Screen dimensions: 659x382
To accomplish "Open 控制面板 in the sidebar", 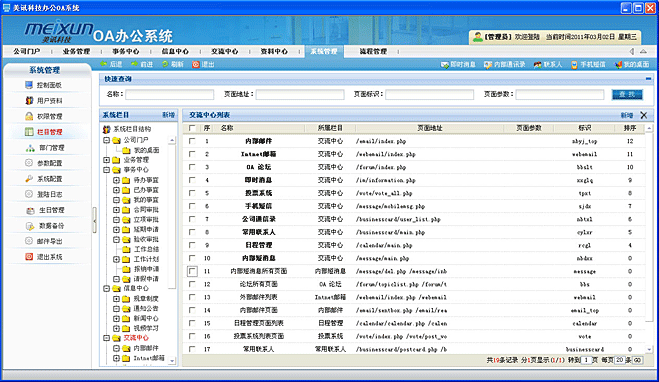I will pos(44,85).
